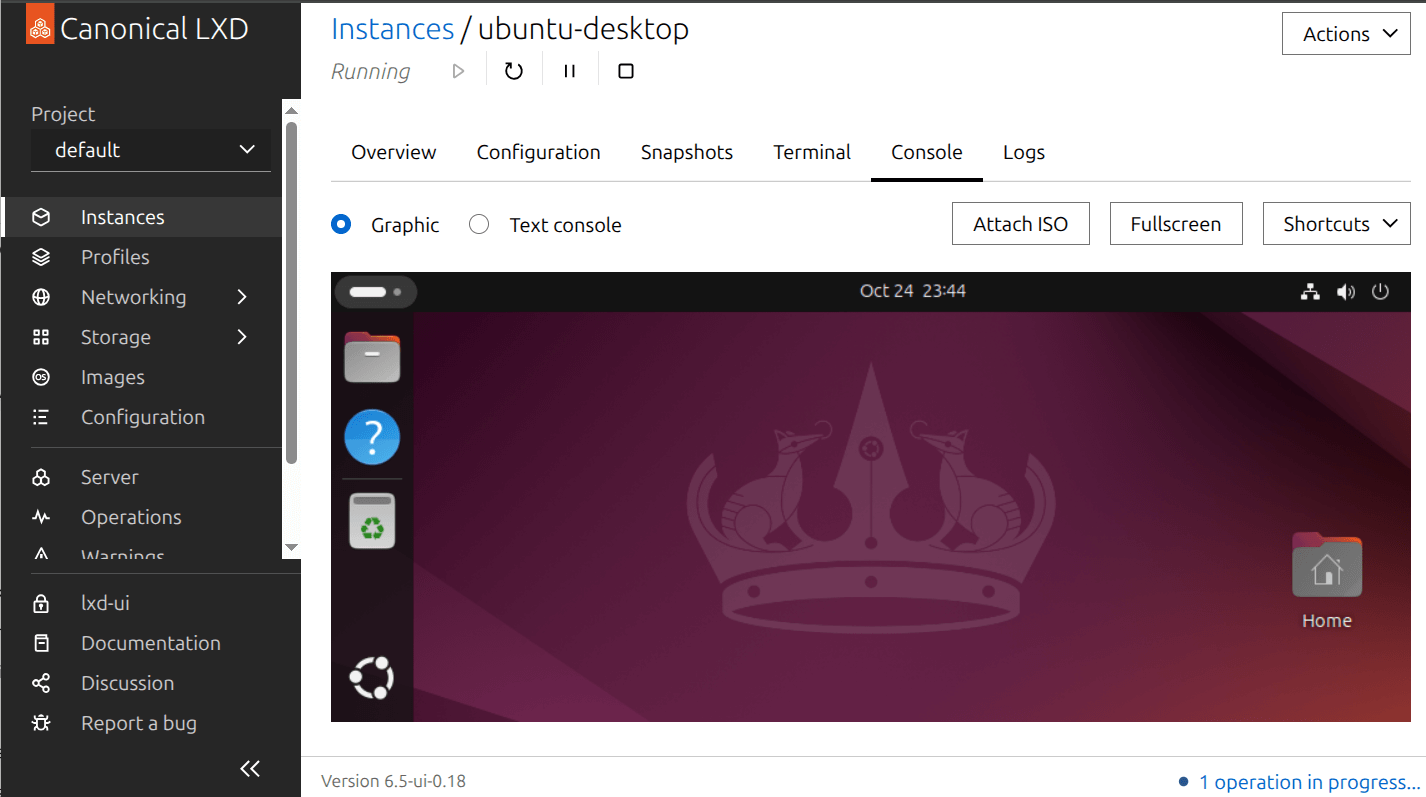This screenshot has width=1426, height=797.
Task: Open the Project default dropdown
Action: tap(151, 150)
